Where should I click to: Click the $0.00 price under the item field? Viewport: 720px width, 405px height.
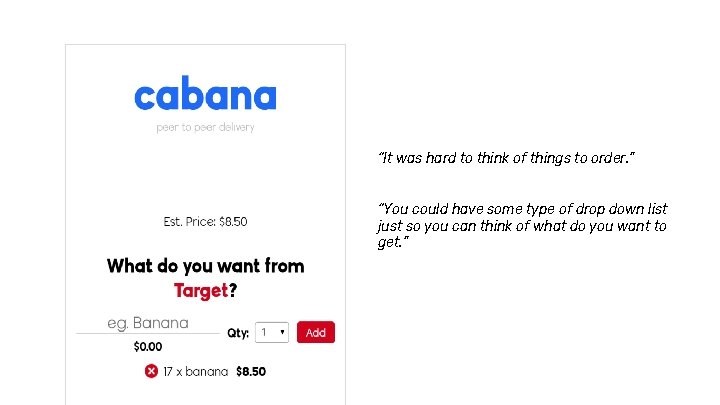click(x=148, y=347)
